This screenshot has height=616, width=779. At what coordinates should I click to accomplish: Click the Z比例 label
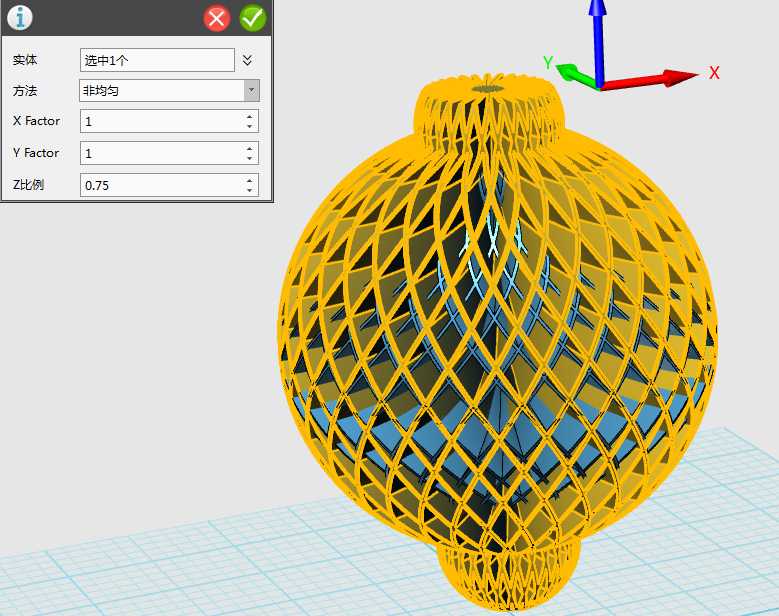click(28, 185)
